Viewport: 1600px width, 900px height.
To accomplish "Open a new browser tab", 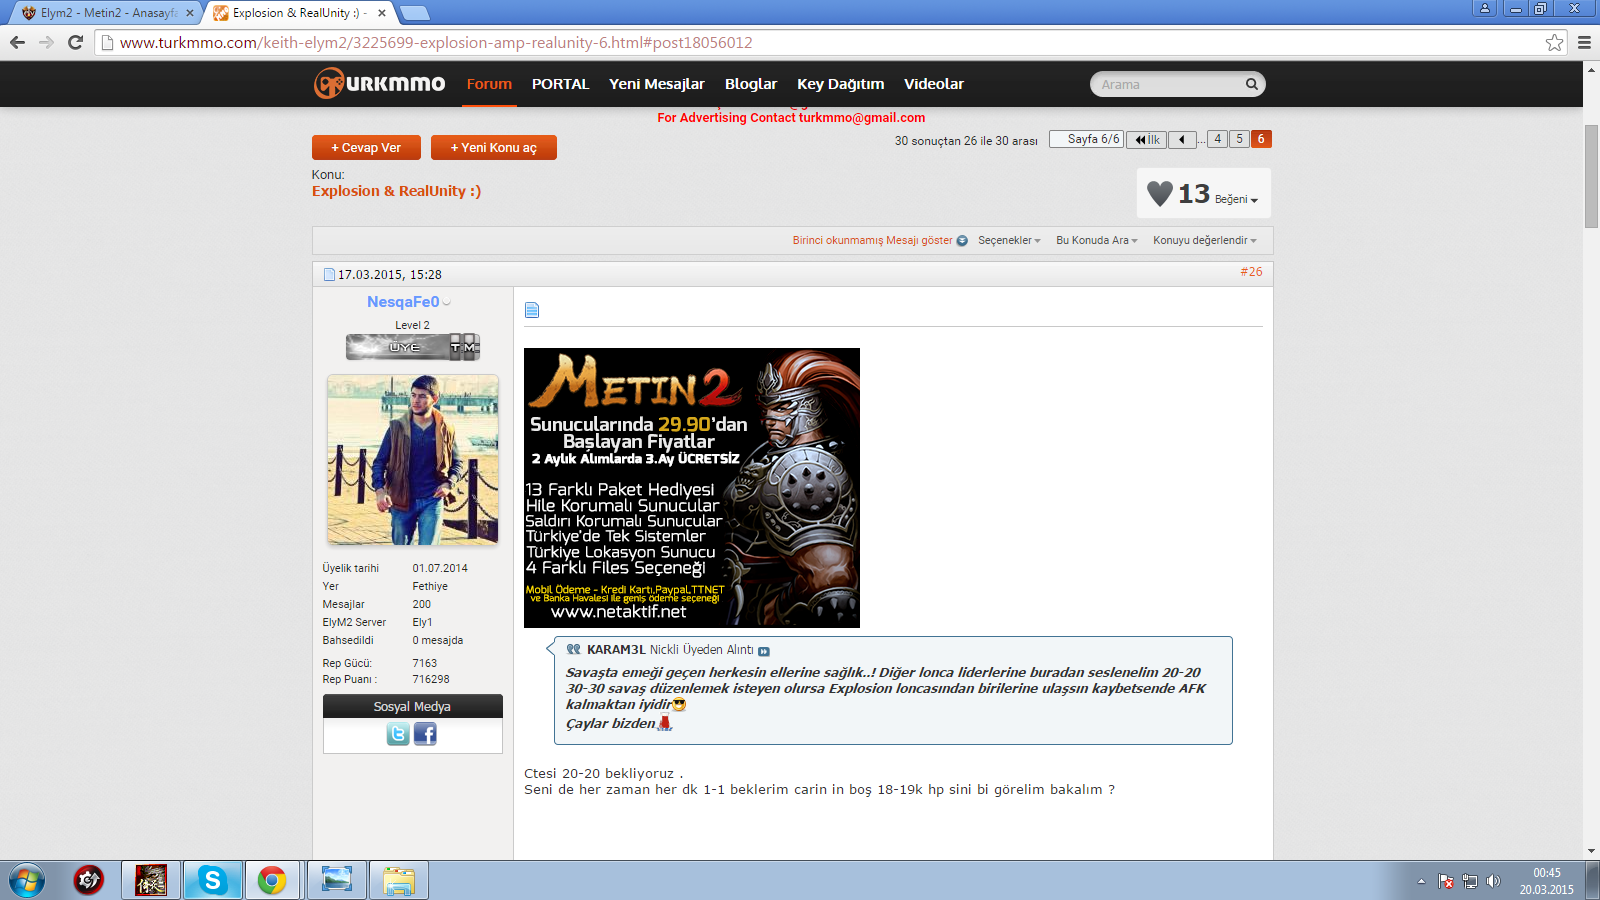I will 414,13.
